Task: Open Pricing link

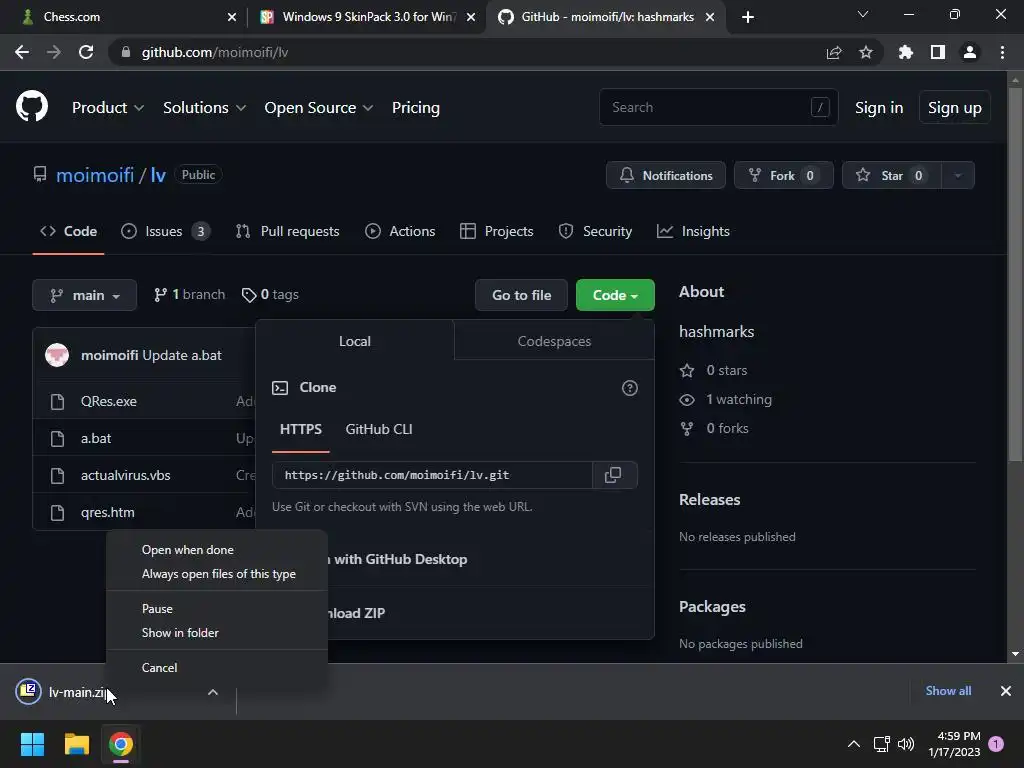Action: (x=415, y=107)
